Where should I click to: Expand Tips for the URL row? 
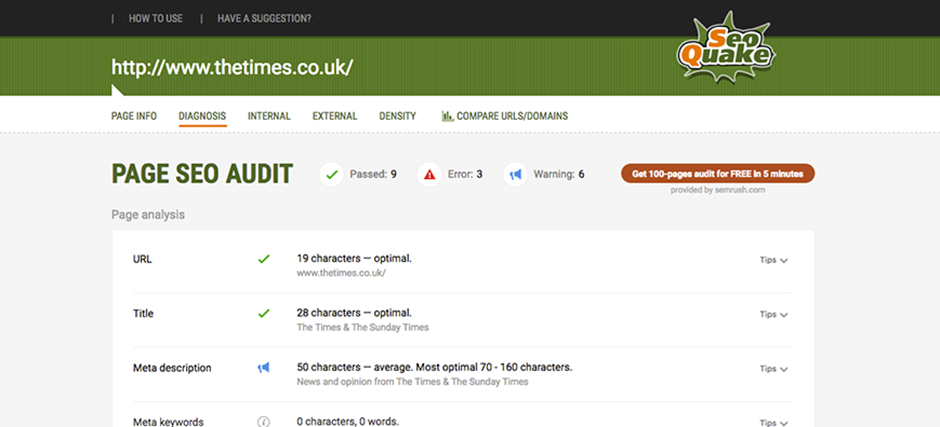[773, 260]
